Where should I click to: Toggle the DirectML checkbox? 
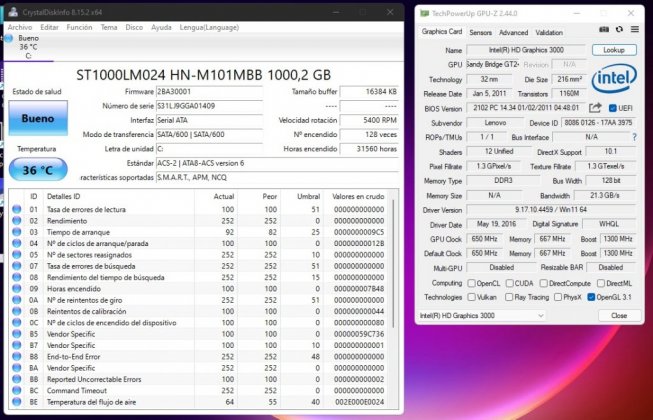[601, 283]
